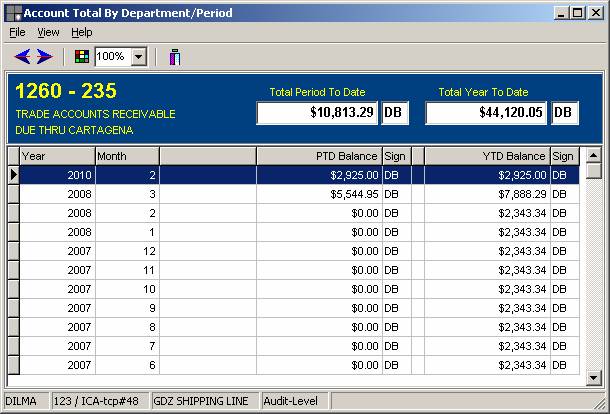Click the Year column header

coord(57,156)
